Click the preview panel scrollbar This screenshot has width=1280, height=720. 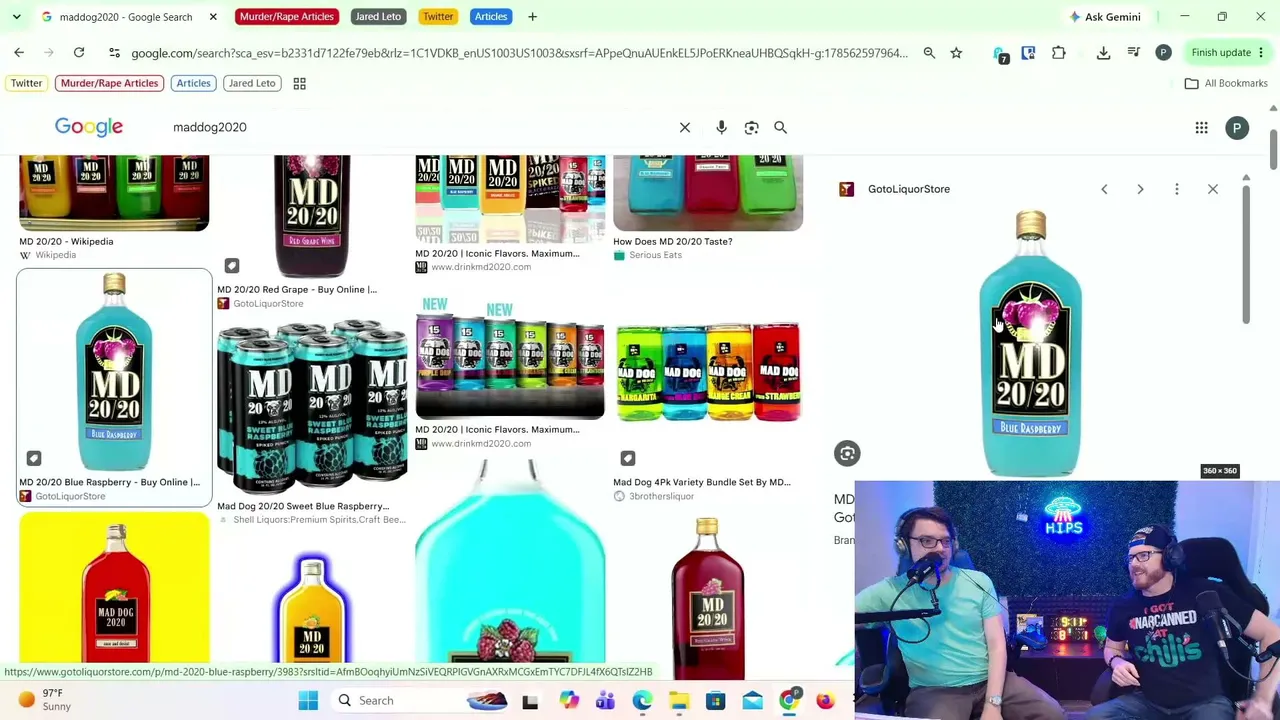coord(1246,253)
